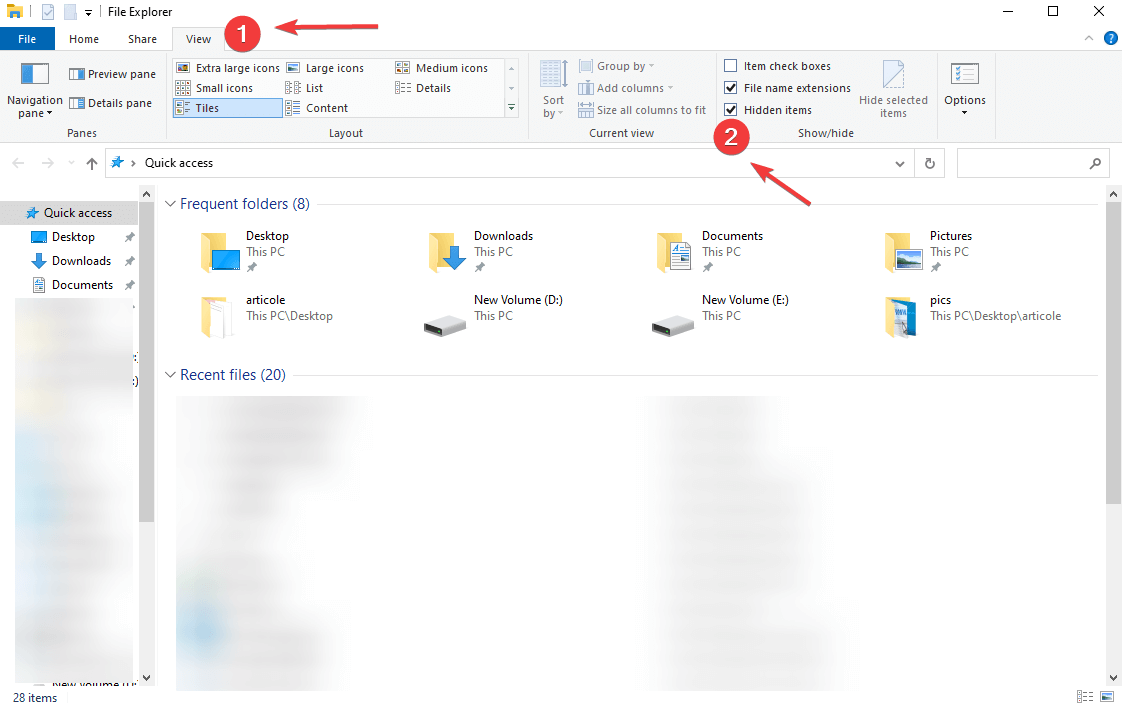Click the New folder icon in title bar
This screenshot has width=1123, height=709.
pyautogui.click(x=69, y=11)
